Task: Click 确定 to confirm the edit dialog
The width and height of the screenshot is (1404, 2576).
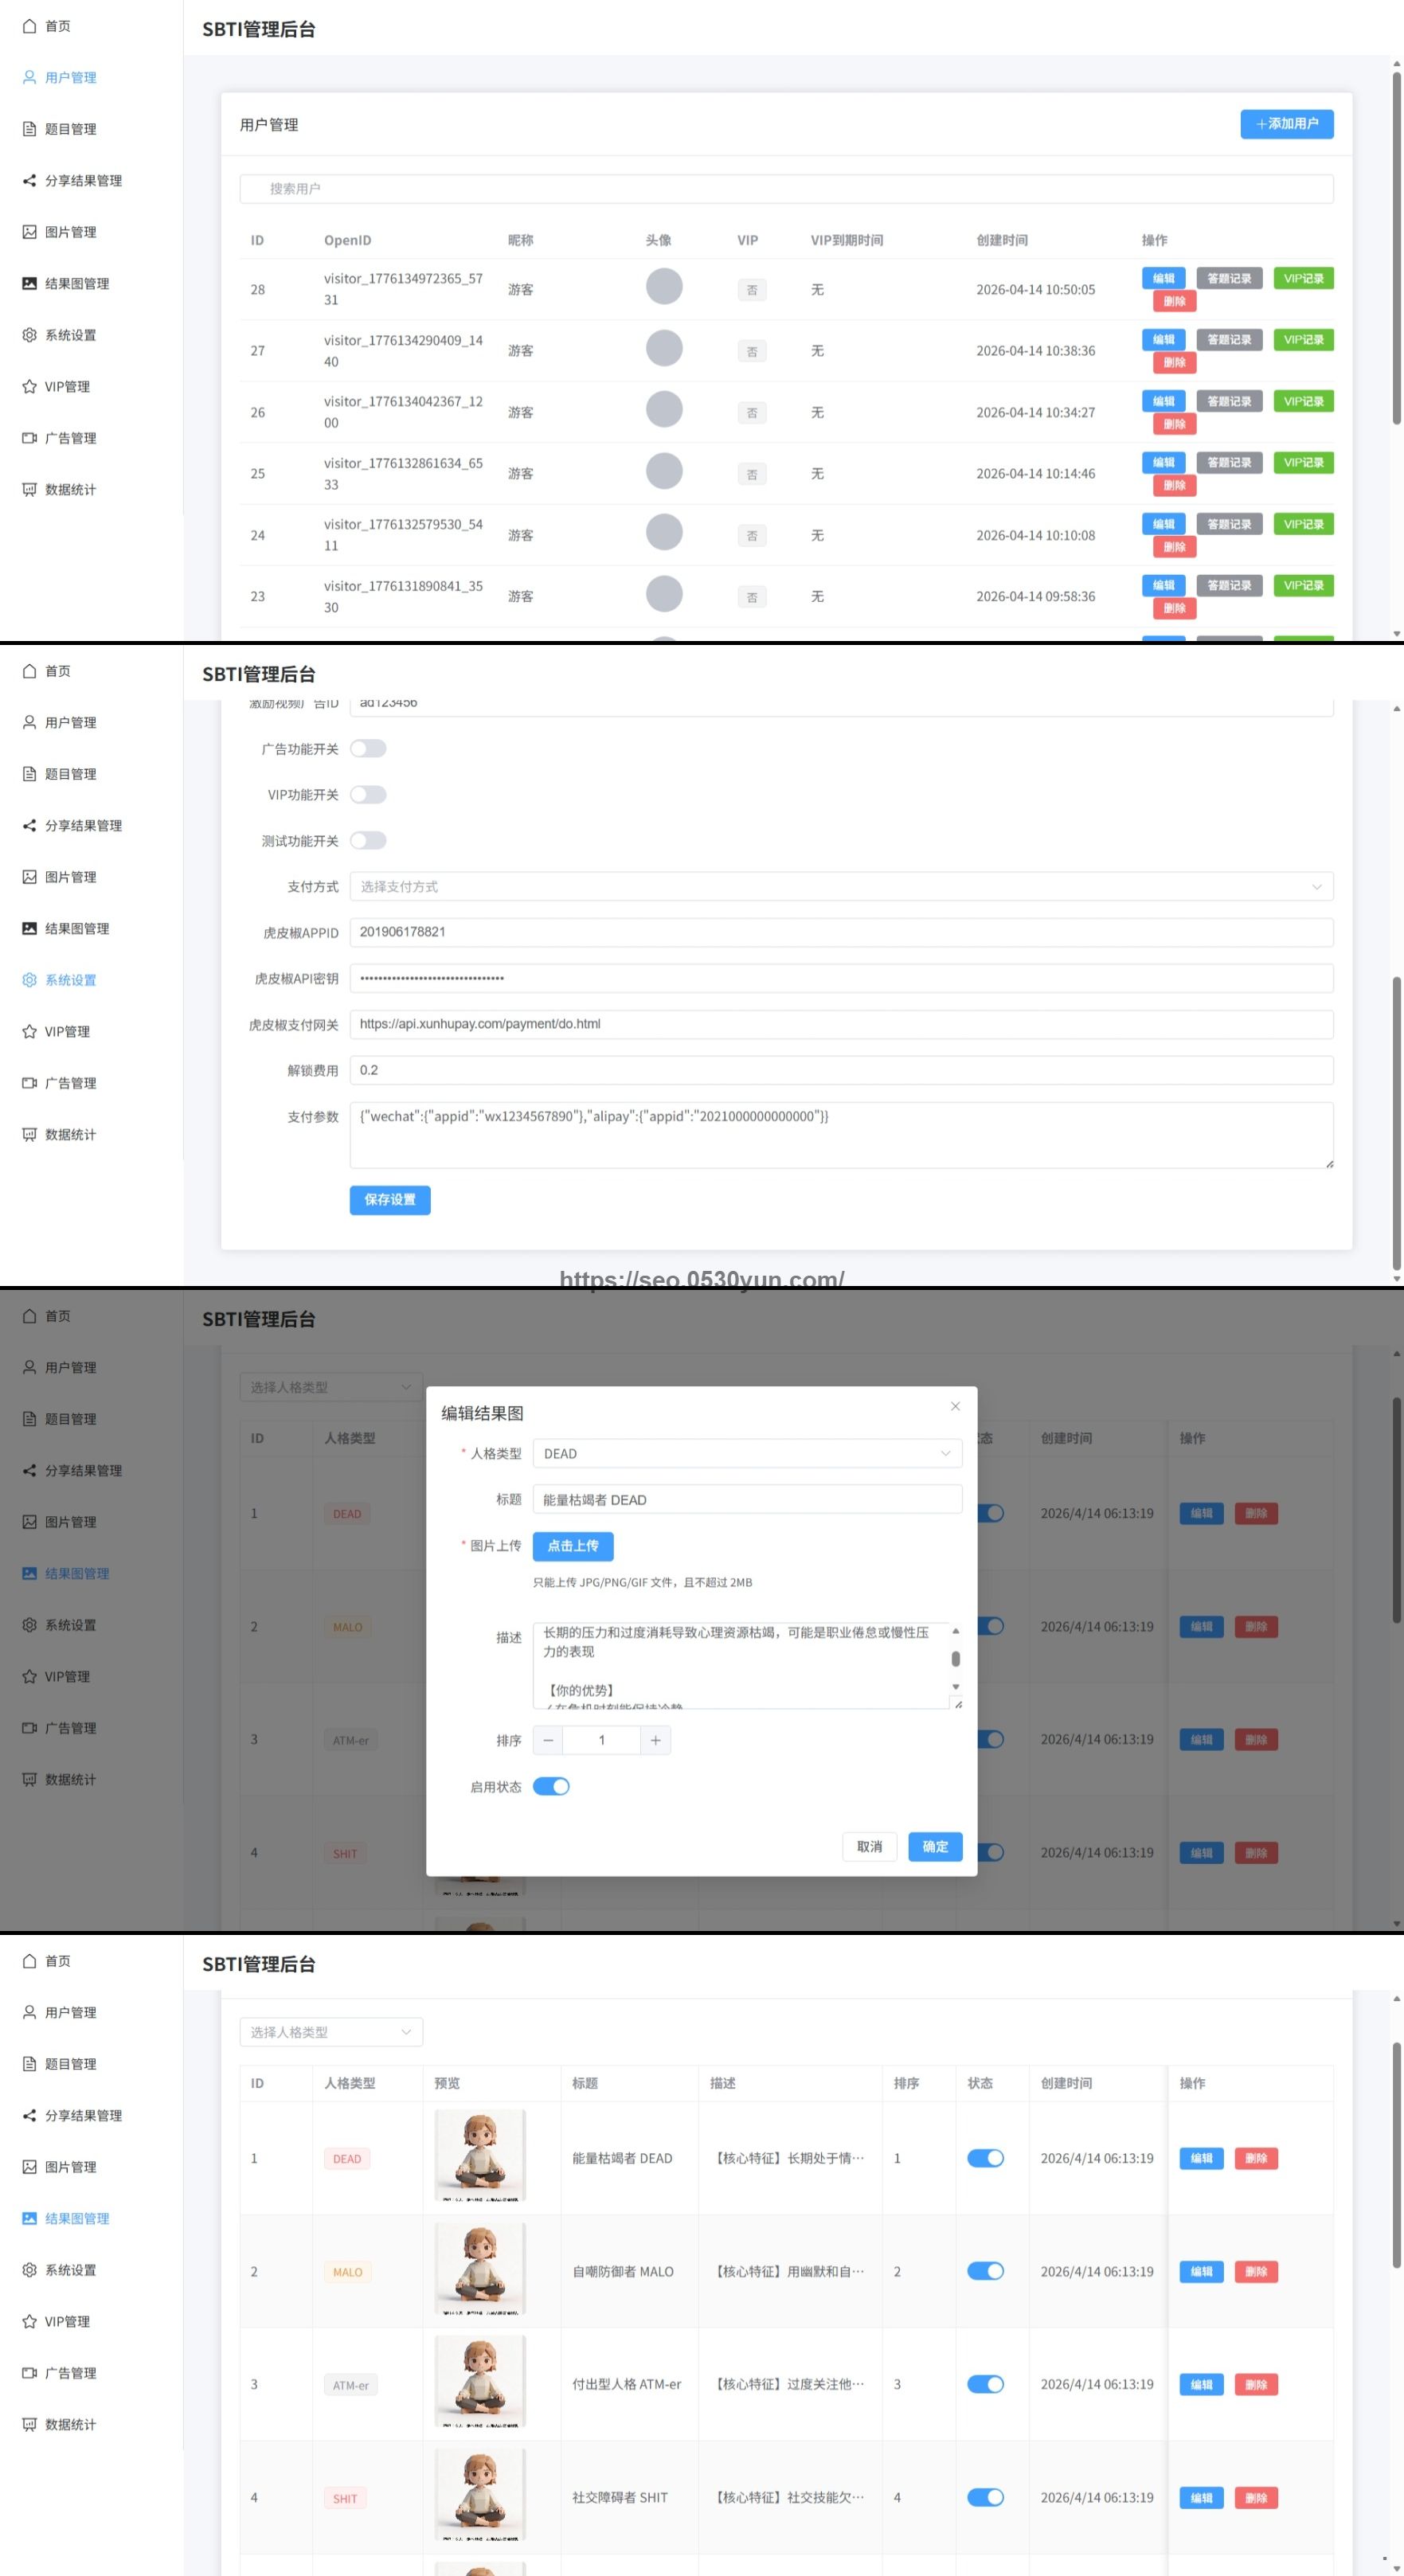Action: (x=935, y=1847)
